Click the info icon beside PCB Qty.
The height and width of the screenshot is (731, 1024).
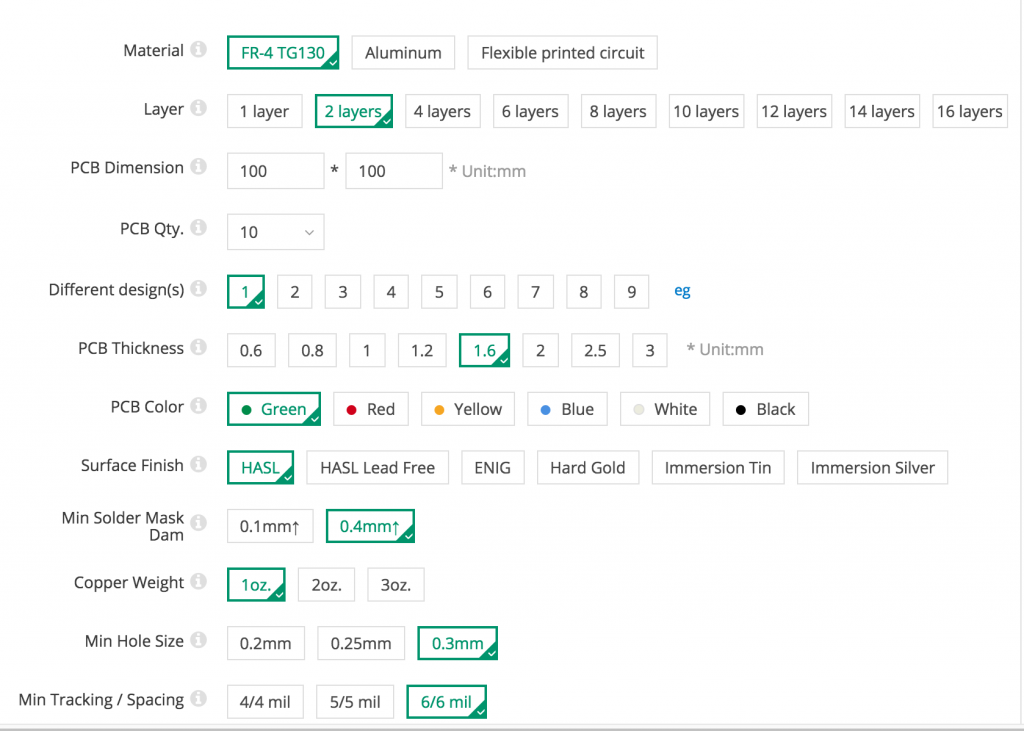pos(199,227)
